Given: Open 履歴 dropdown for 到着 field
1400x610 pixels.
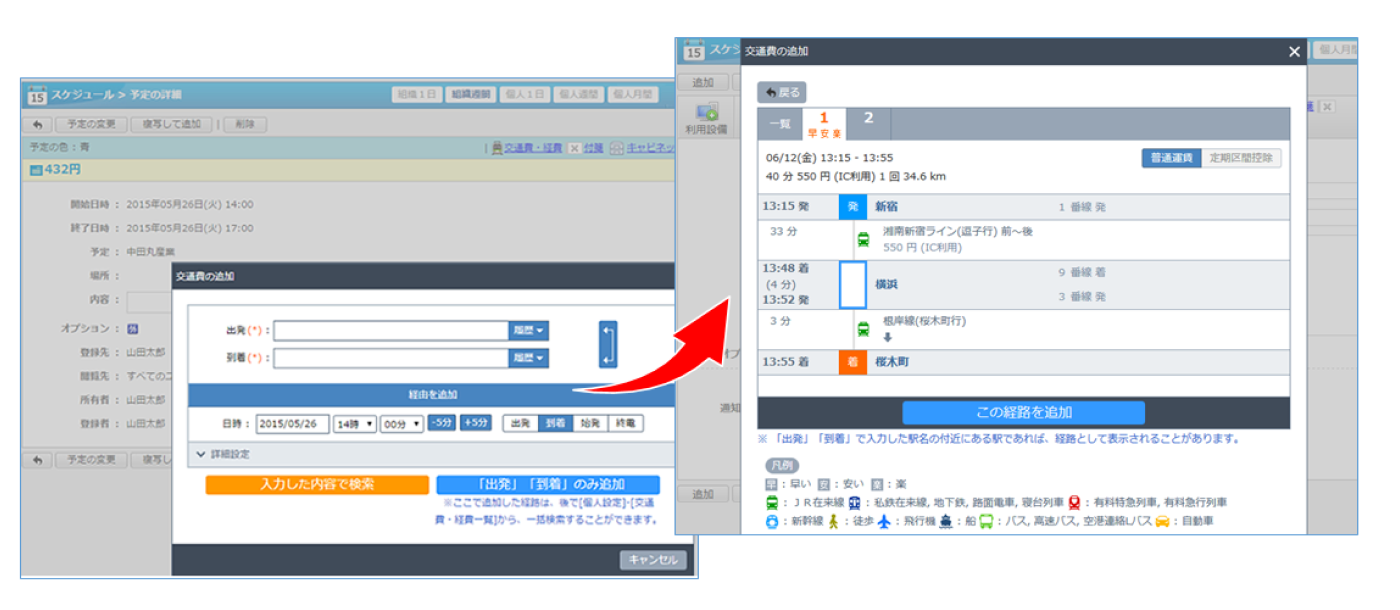Looking at the screenshot, I should 528,358.
